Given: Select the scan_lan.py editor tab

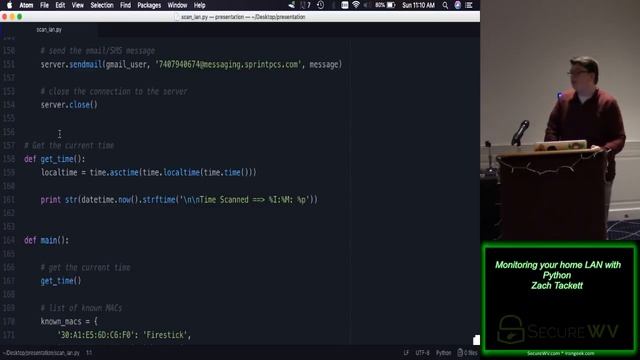Looking at the screenshot, I should pyautogui.click(x=49, y=30).
